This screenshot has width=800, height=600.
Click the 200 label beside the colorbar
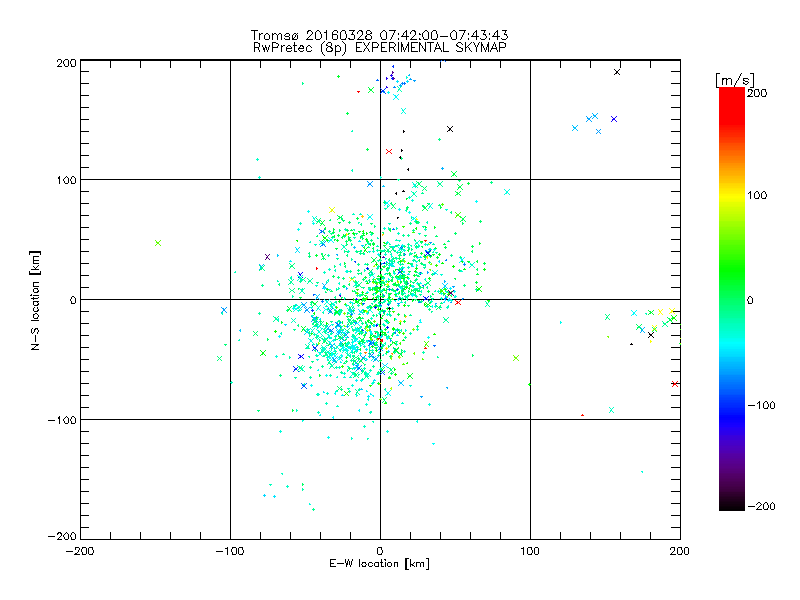coord(757,93)
